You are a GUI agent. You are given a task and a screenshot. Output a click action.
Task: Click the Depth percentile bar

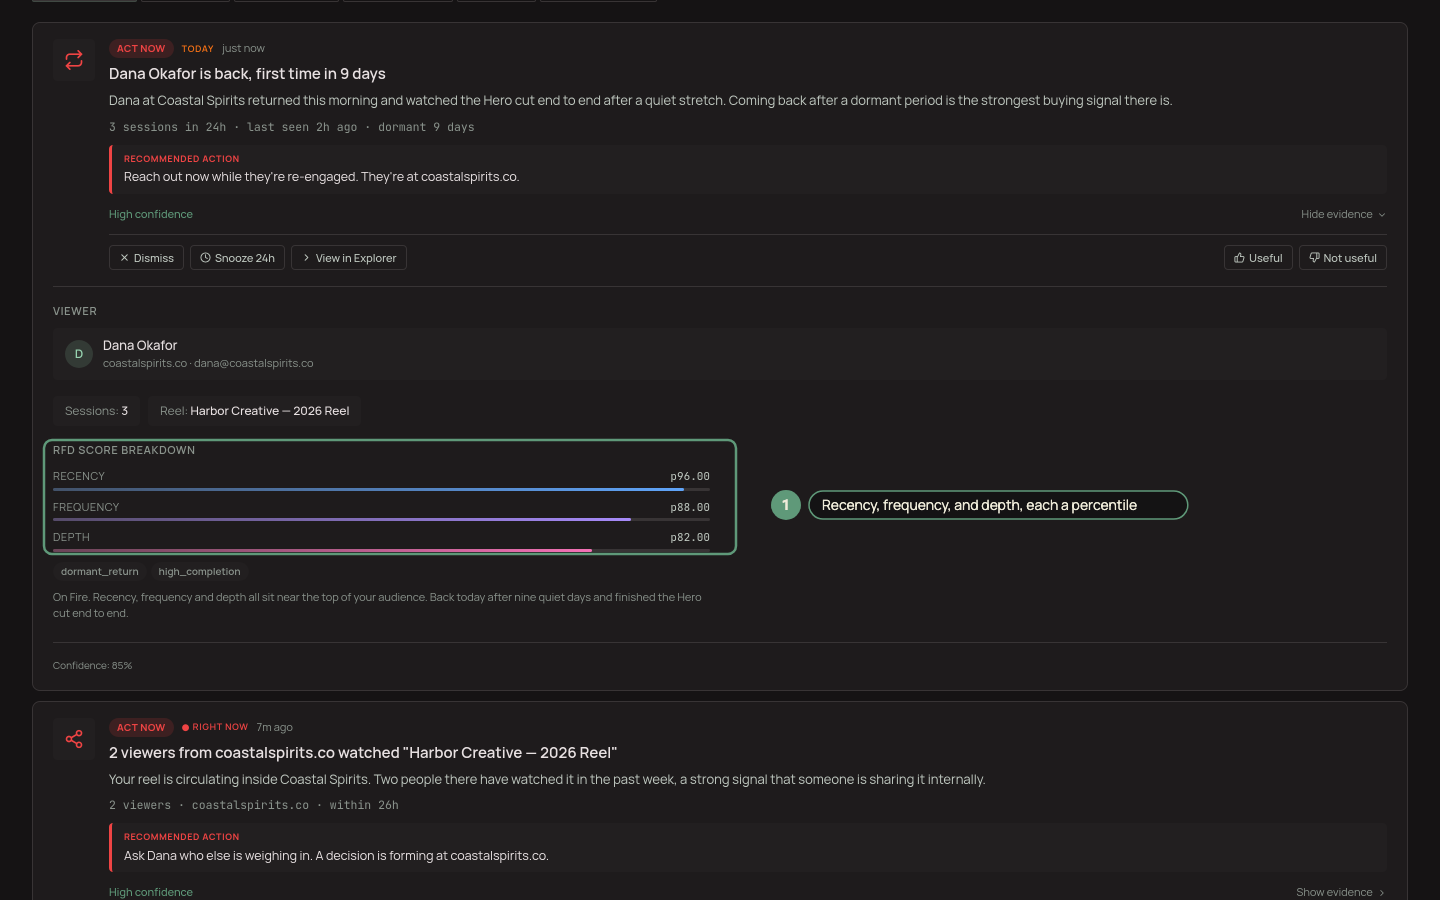tap(381, 550)
